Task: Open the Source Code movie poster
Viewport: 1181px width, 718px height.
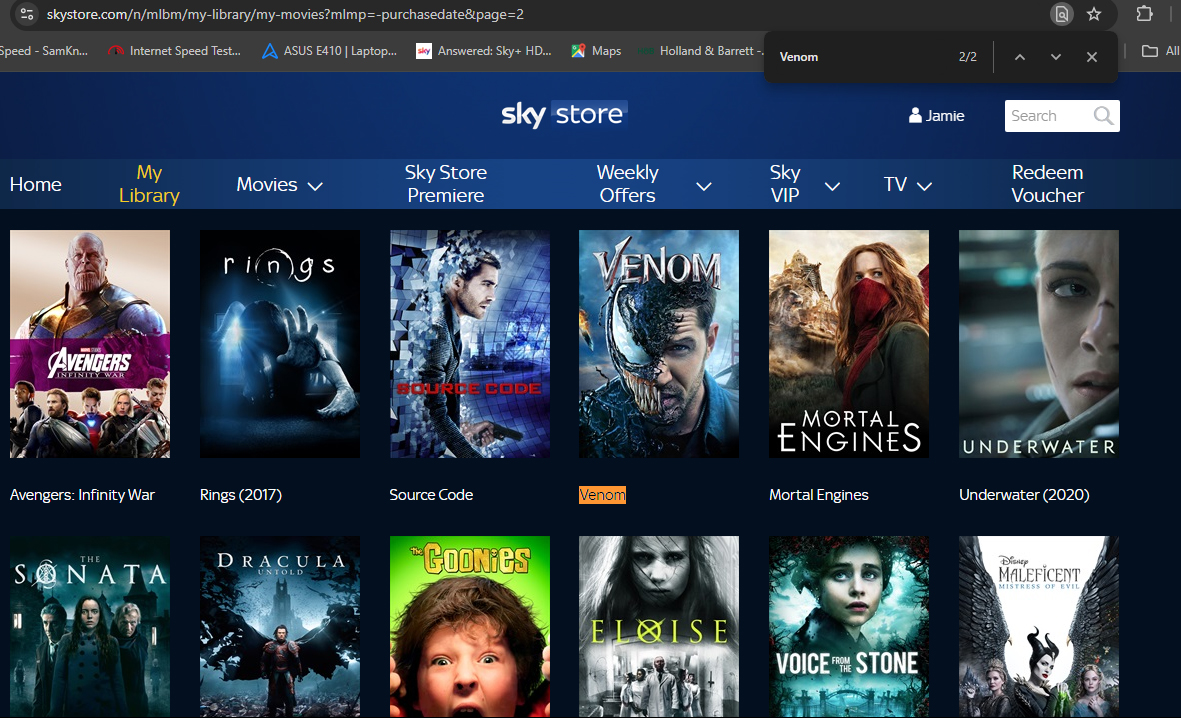Action: pyautogui.click(x=469, y=344)
